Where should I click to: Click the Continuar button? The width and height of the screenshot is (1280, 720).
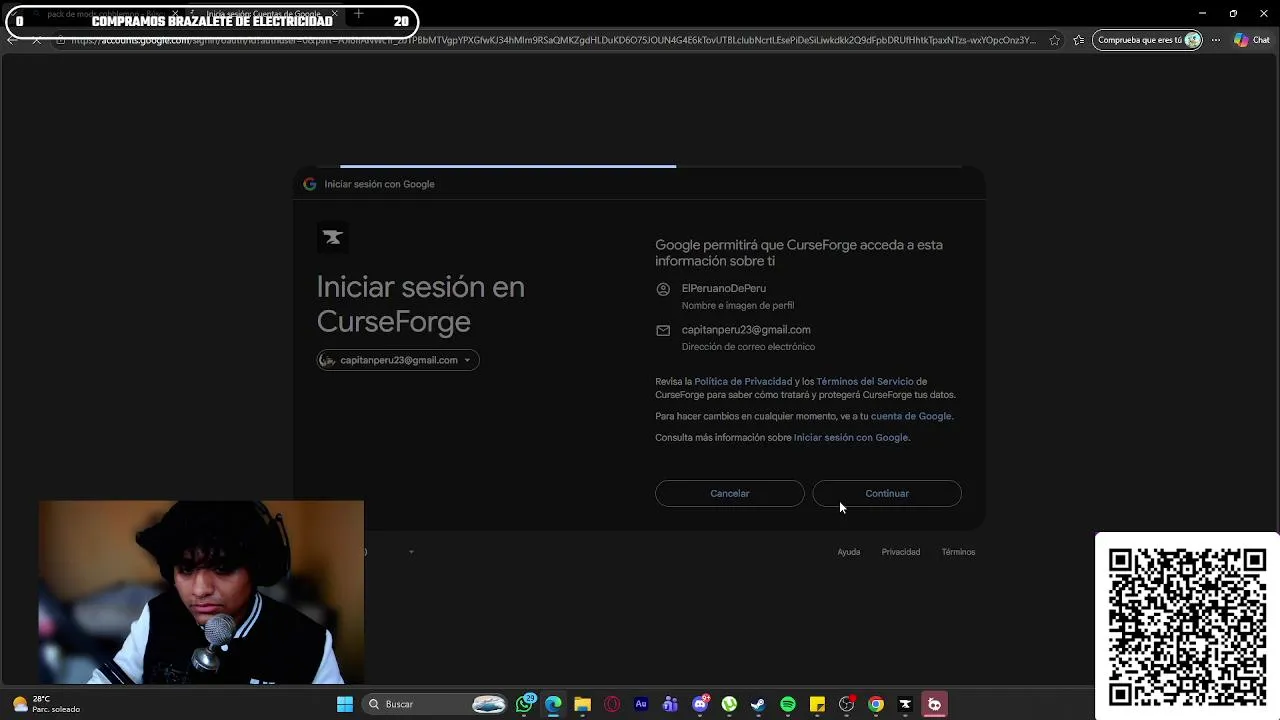pos(887,493)
